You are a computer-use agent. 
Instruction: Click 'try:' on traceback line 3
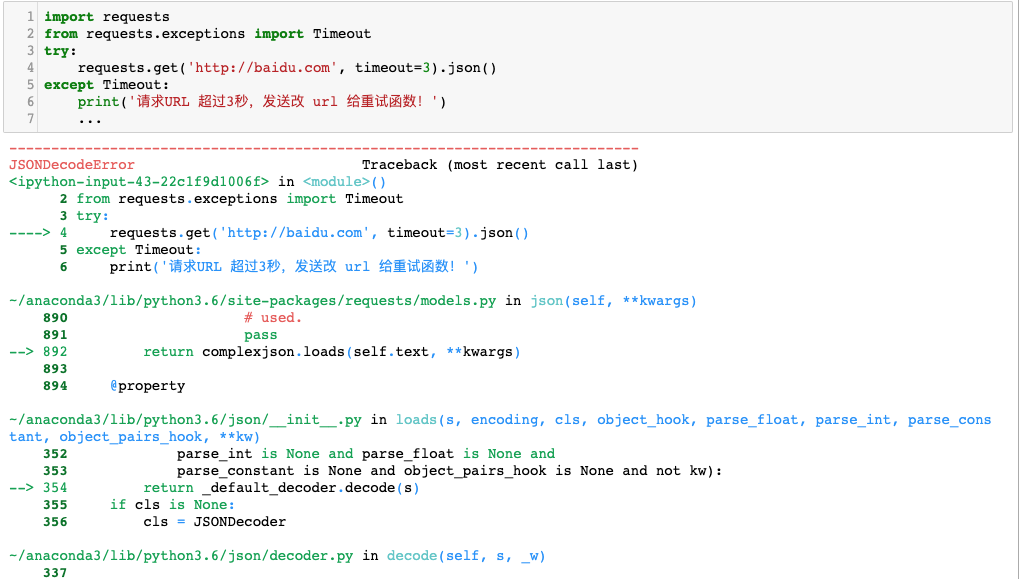coord(93,216)
